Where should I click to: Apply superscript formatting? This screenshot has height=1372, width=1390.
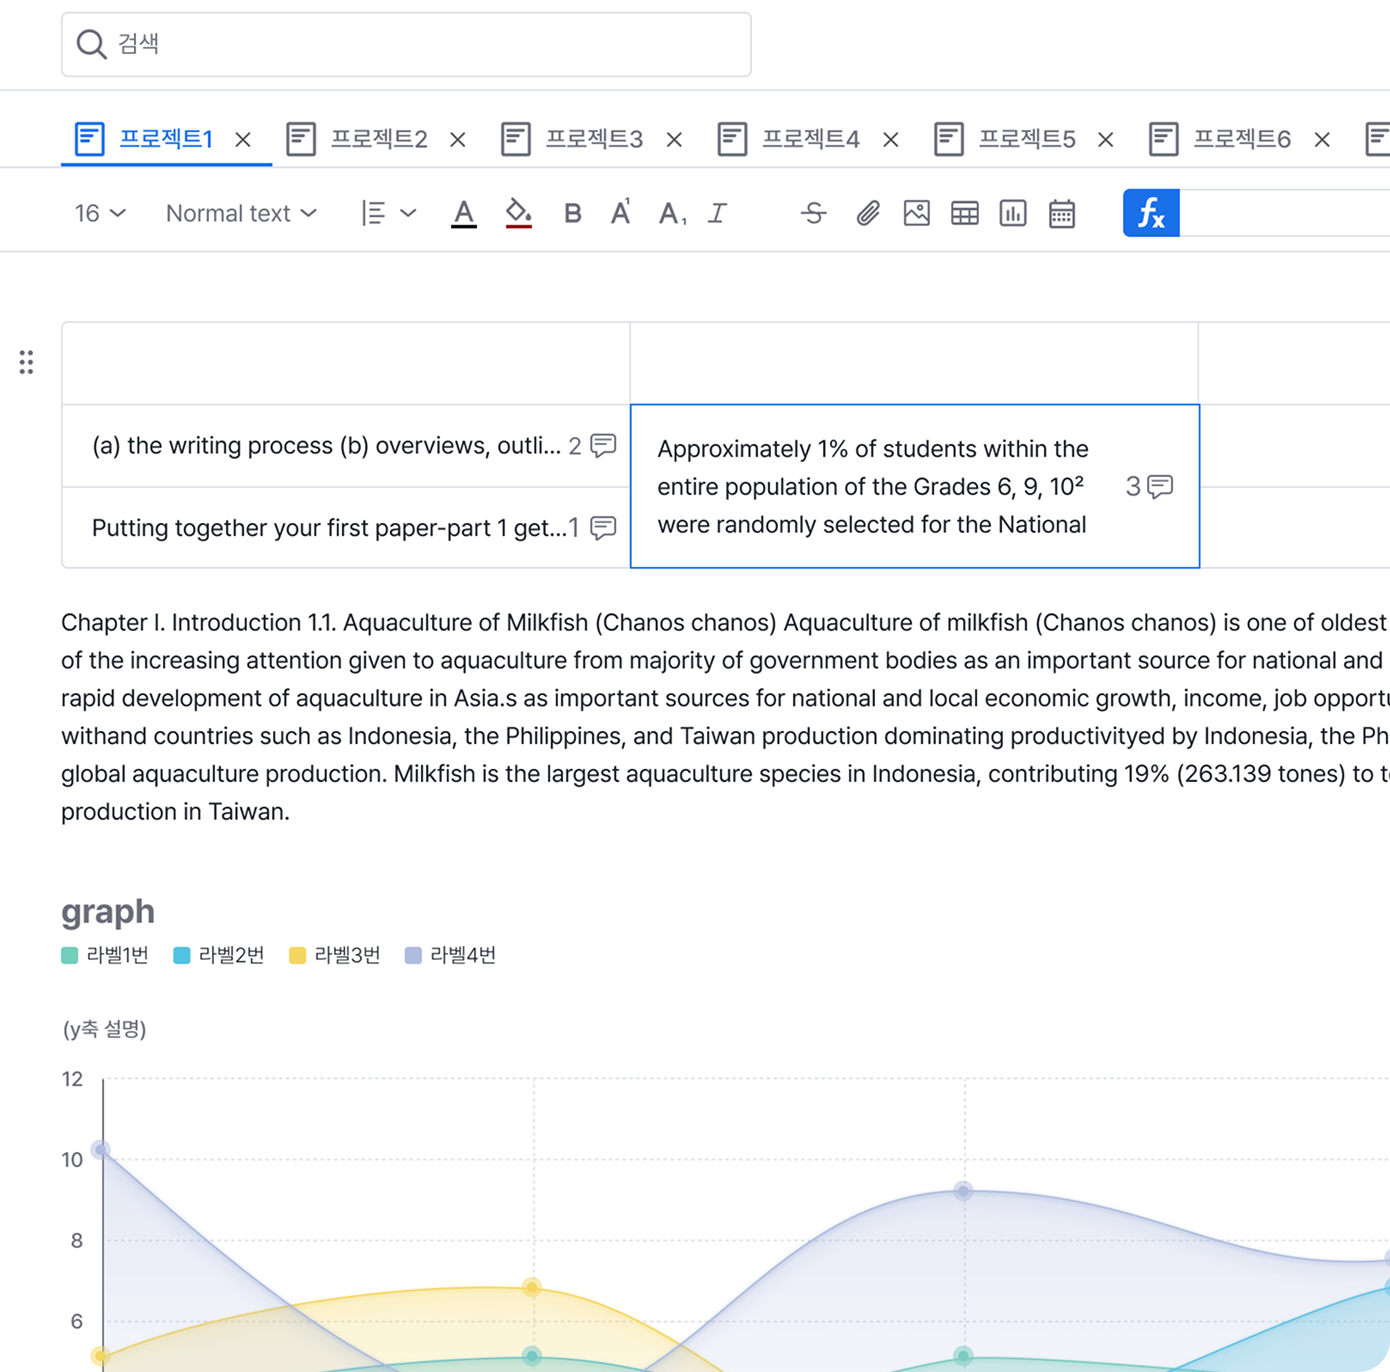pyautogui.click(x=621, y=213)
